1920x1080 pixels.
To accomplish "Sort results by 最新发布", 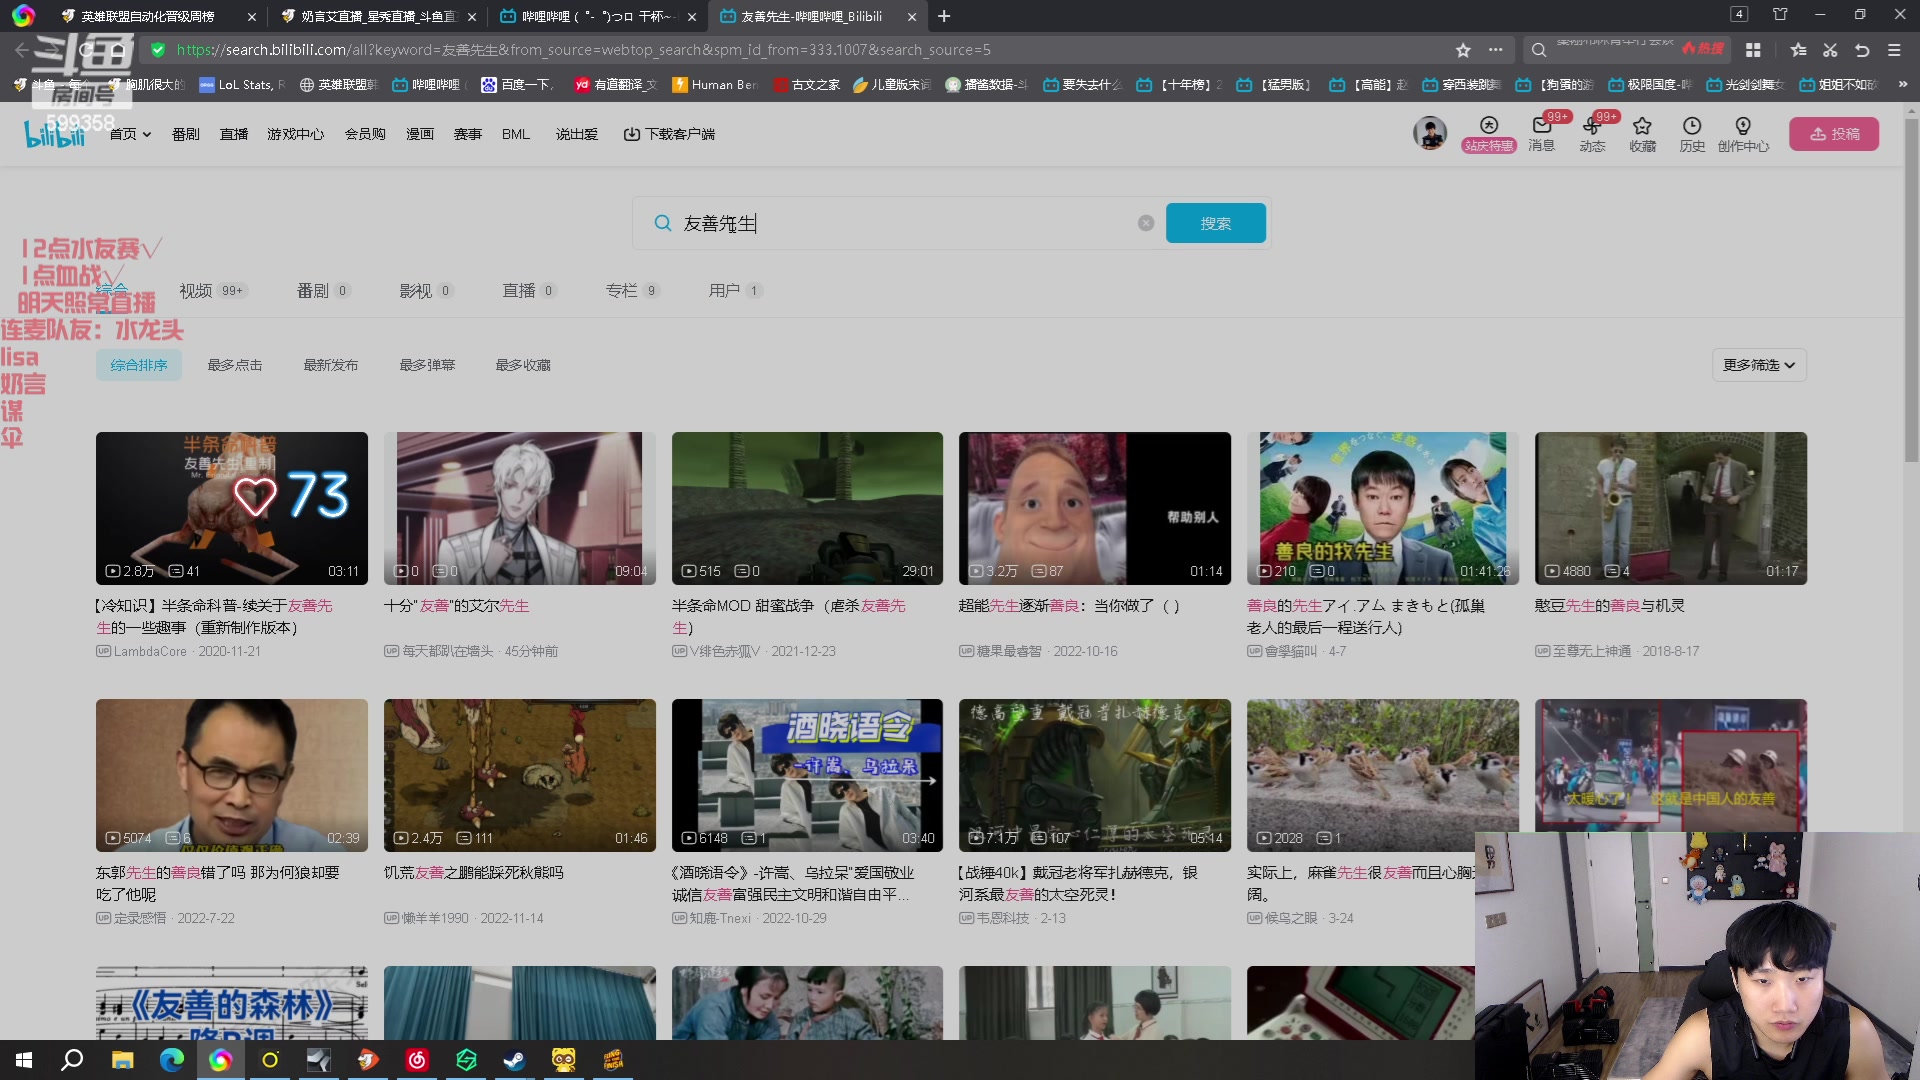I will click(x=331, y=365).
